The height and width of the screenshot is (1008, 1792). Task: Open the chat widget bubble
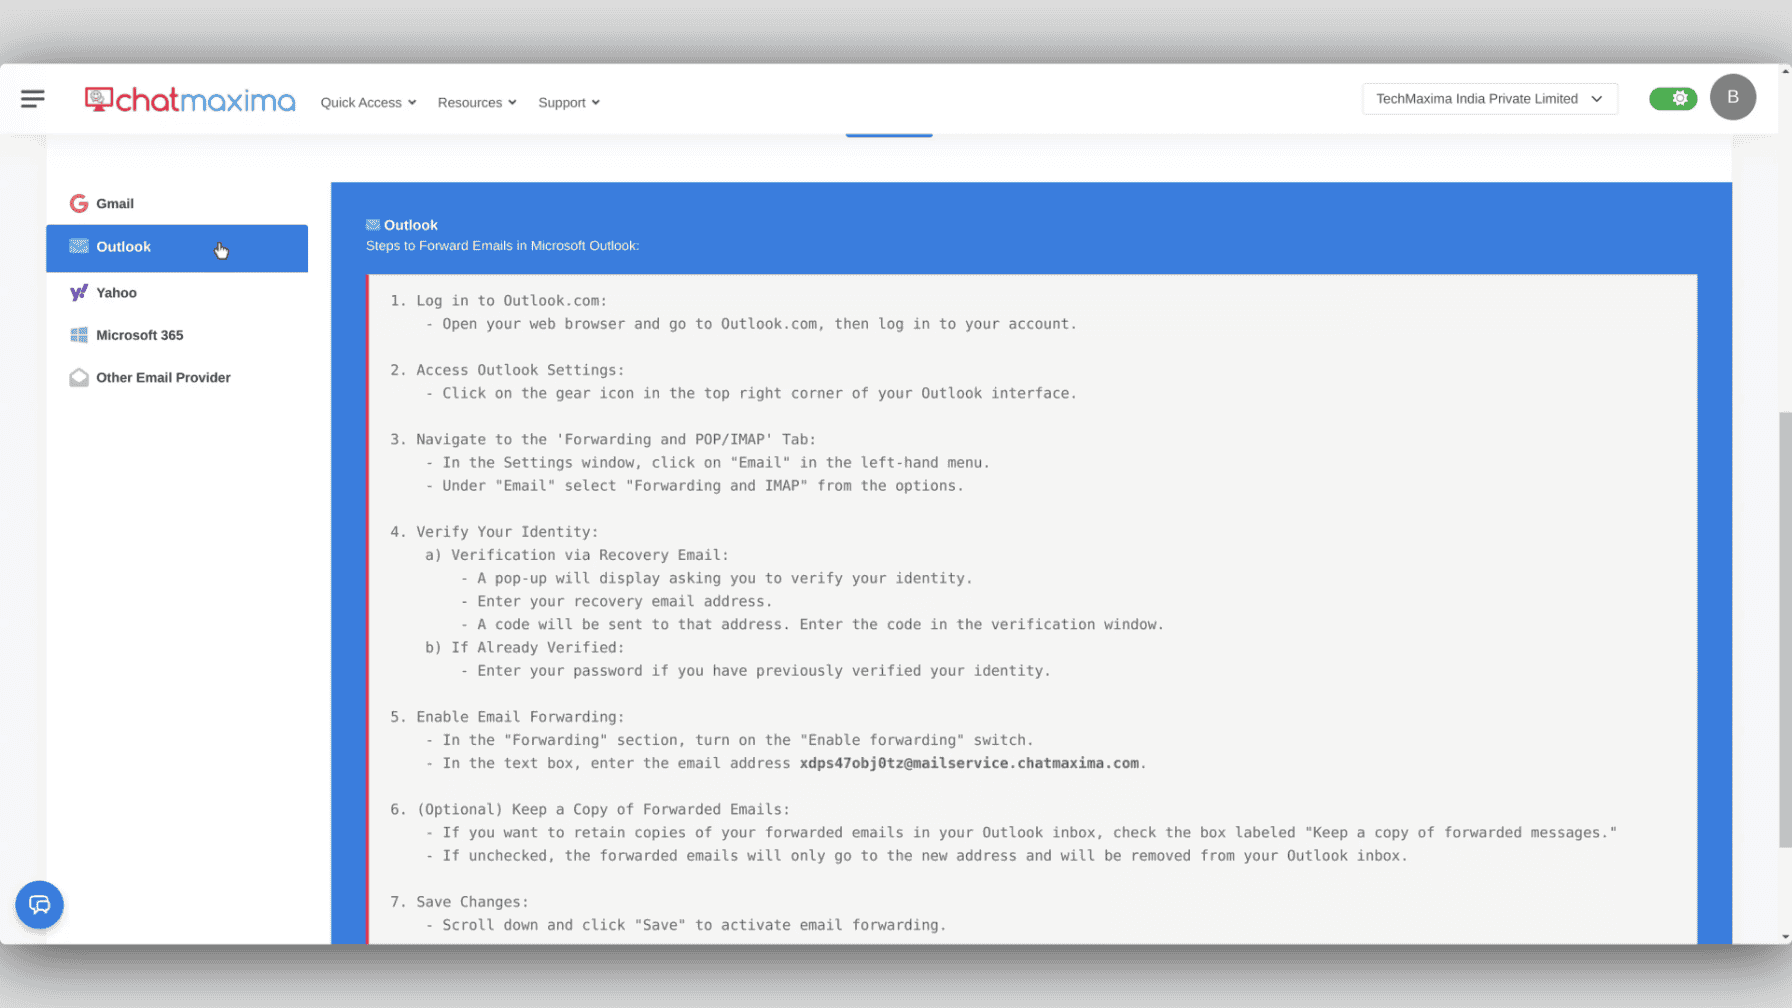point(40,905)
